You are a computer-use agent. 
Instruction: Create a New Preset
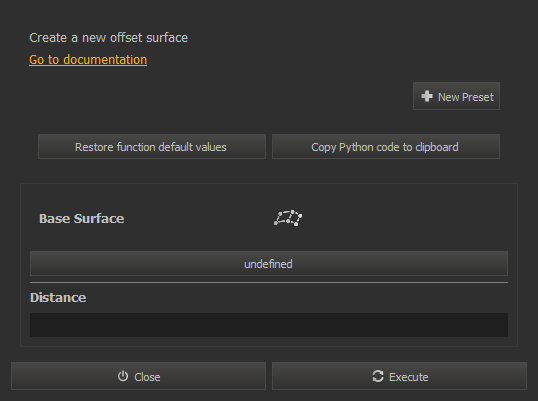tap(456, 96)
